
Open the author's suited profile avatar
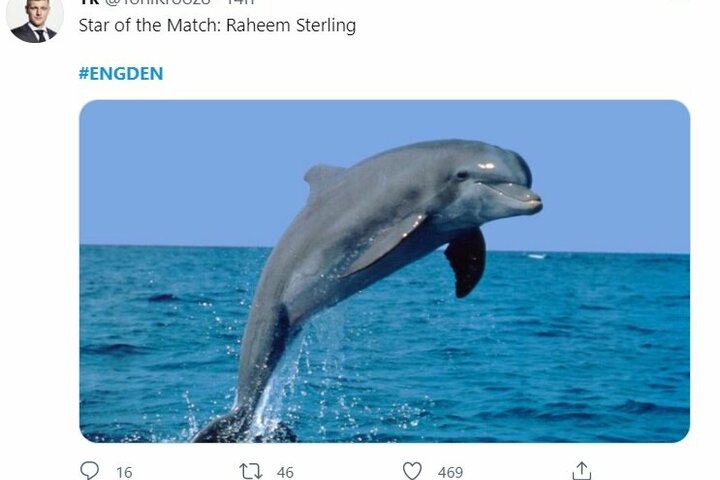point(34,19)
